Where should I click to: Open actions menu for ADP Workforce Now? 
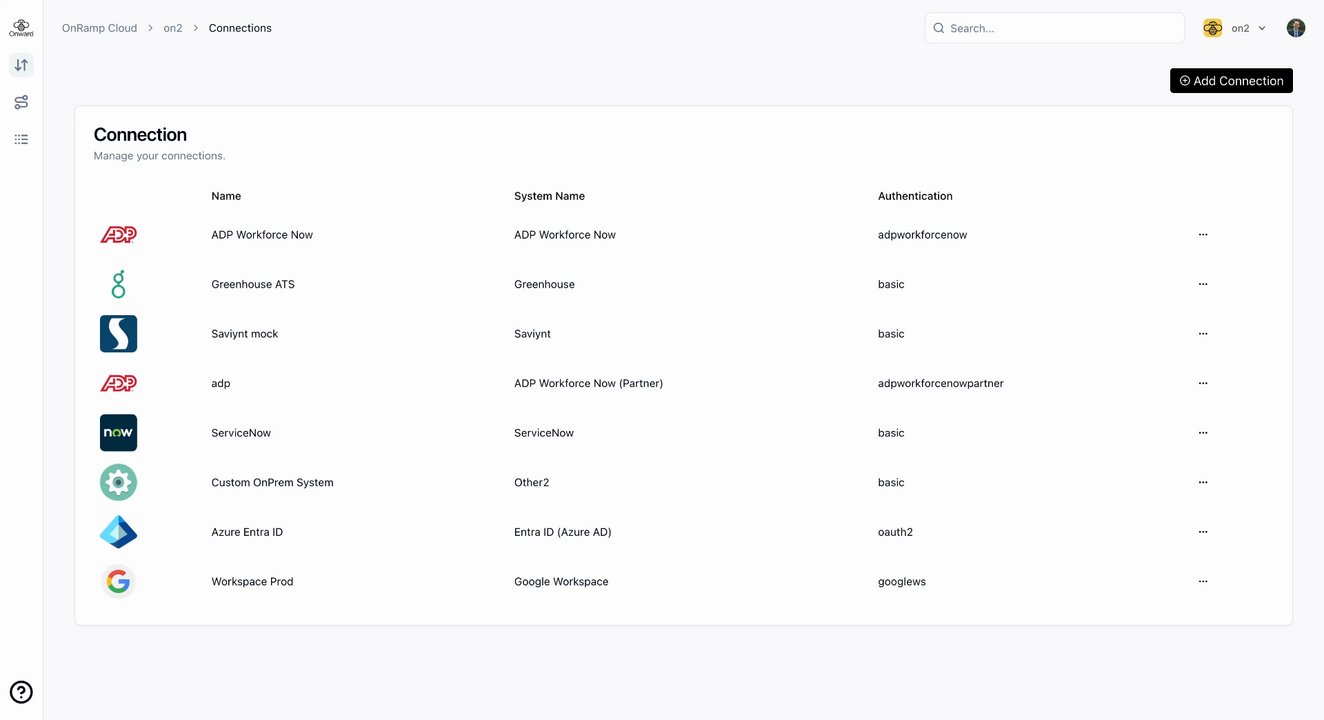[1203, 235]
